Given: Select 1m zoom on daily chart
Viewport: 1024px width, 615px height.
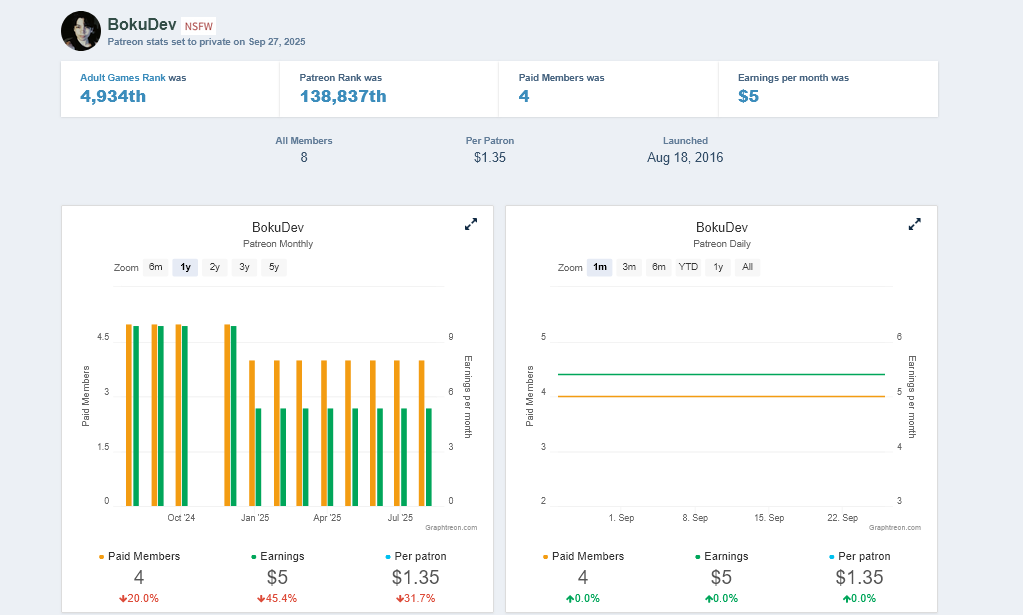Looking at the screenshot, I should [x=600, y=267].
